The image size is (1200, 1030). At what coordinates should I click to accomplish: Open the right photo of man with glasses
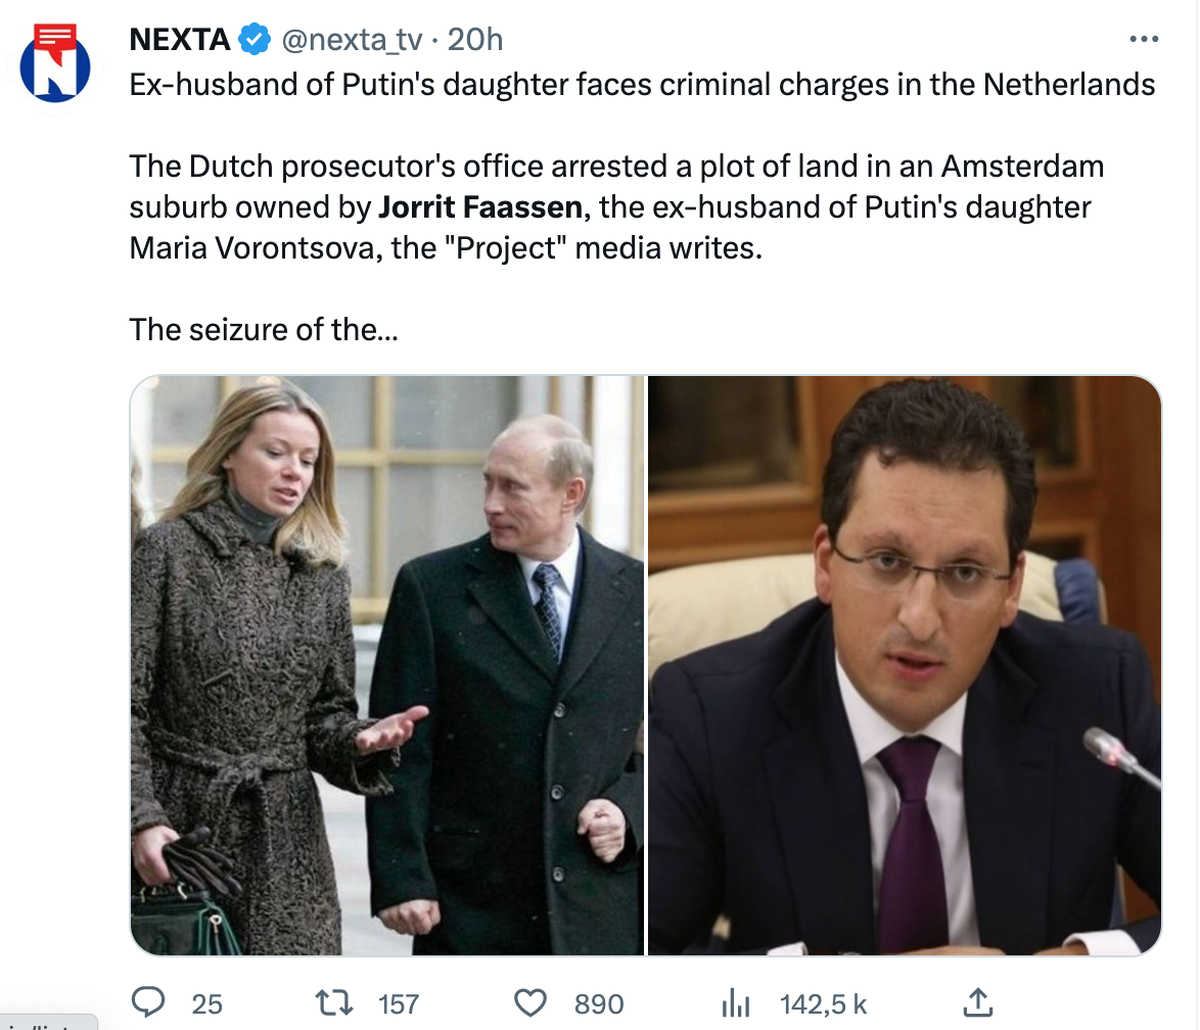[905, 665]
